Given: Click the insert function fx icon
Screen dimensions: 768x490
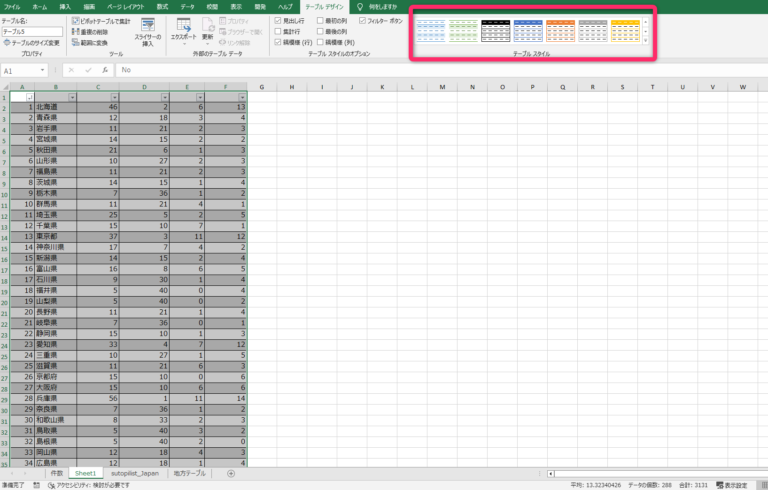Looking at the screenshot, I should pos(104,70).
